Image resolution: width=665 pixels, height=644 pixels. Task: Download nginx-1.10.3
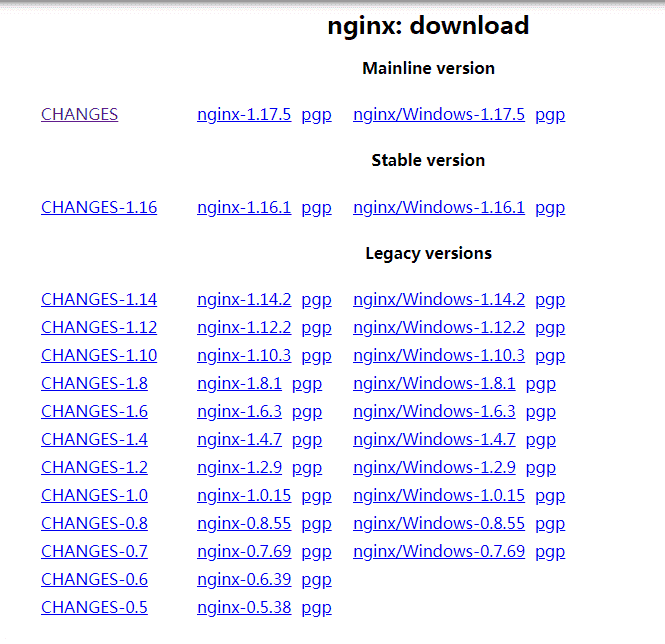point(244,356)
